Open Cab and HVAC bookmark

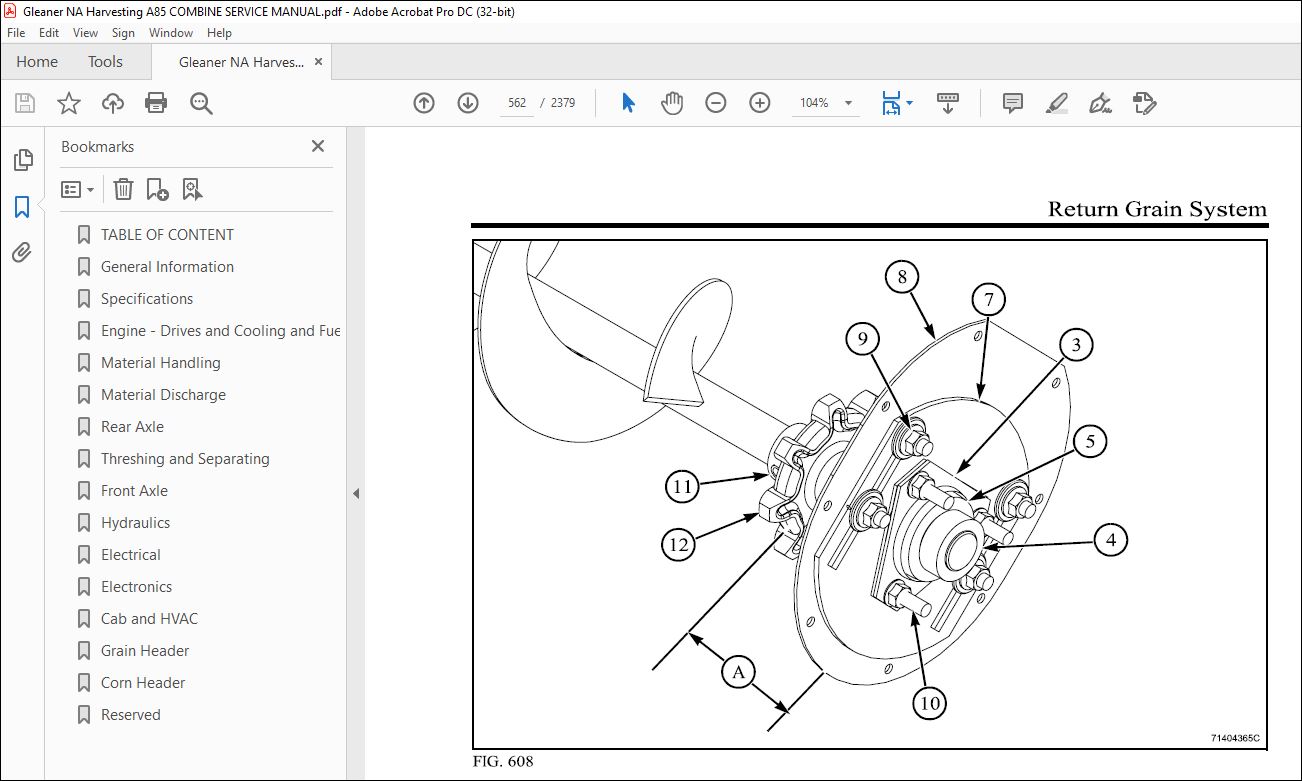tap(149, 619)
